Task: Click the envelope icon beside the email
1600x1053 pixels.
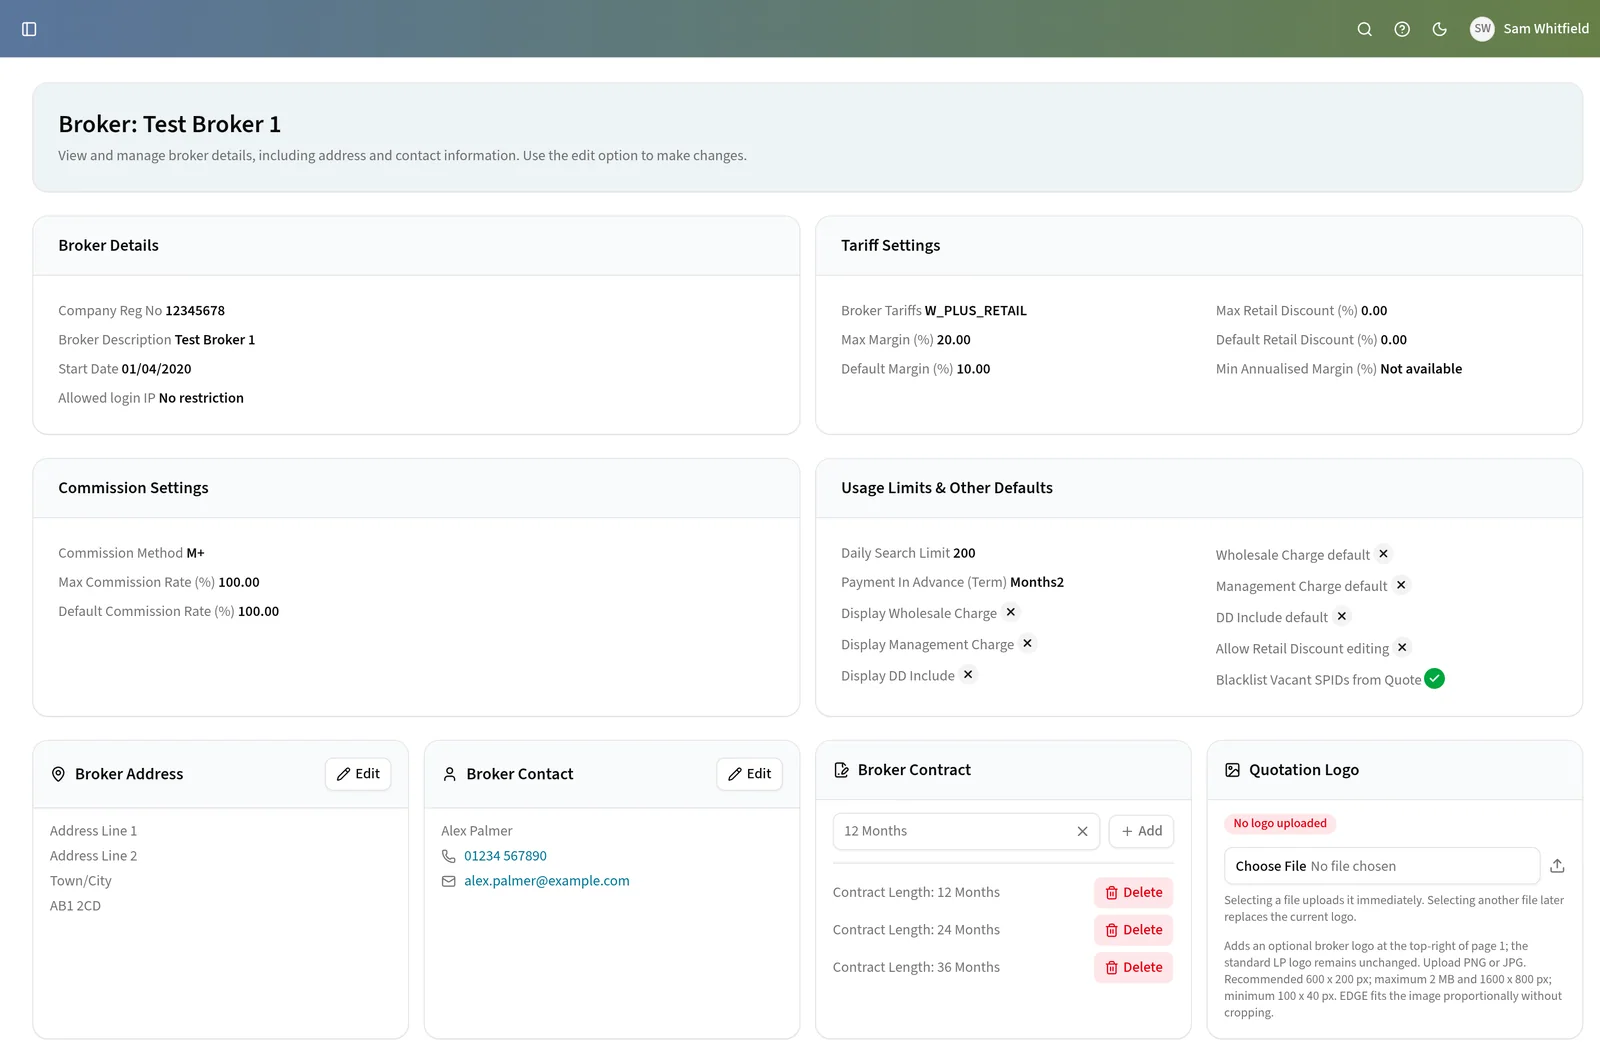Action: (448, 881)
